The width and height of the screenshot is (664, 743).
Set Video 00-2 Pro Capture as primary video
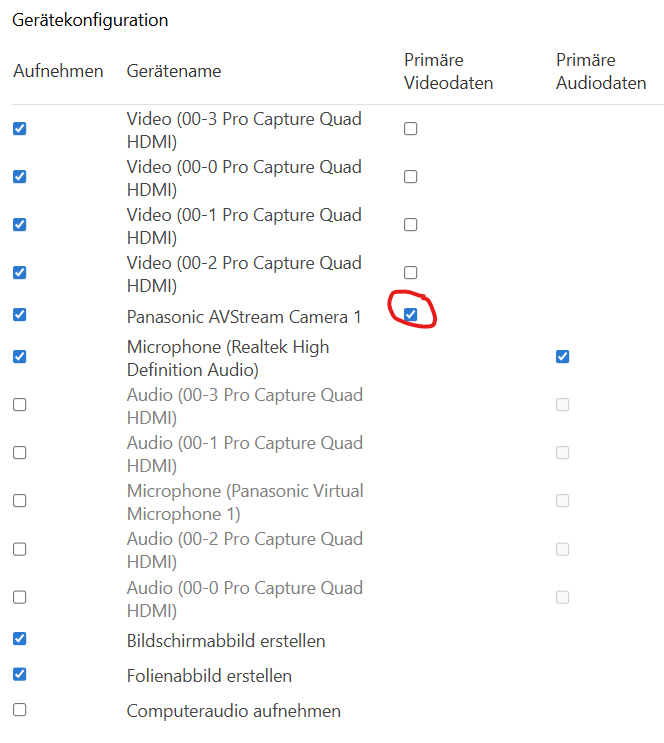pyautogui.click(x=410, y=272)
